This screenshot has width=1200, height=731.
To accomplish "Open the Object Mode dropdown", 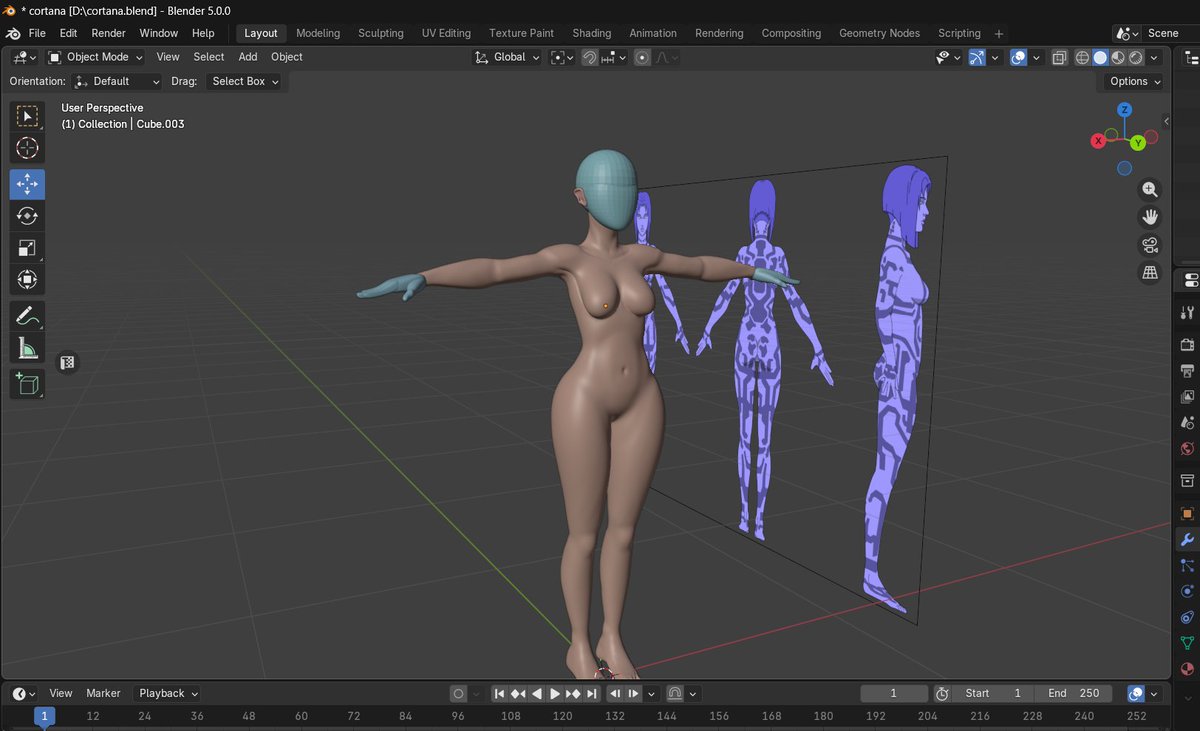I will click(97, 57).
